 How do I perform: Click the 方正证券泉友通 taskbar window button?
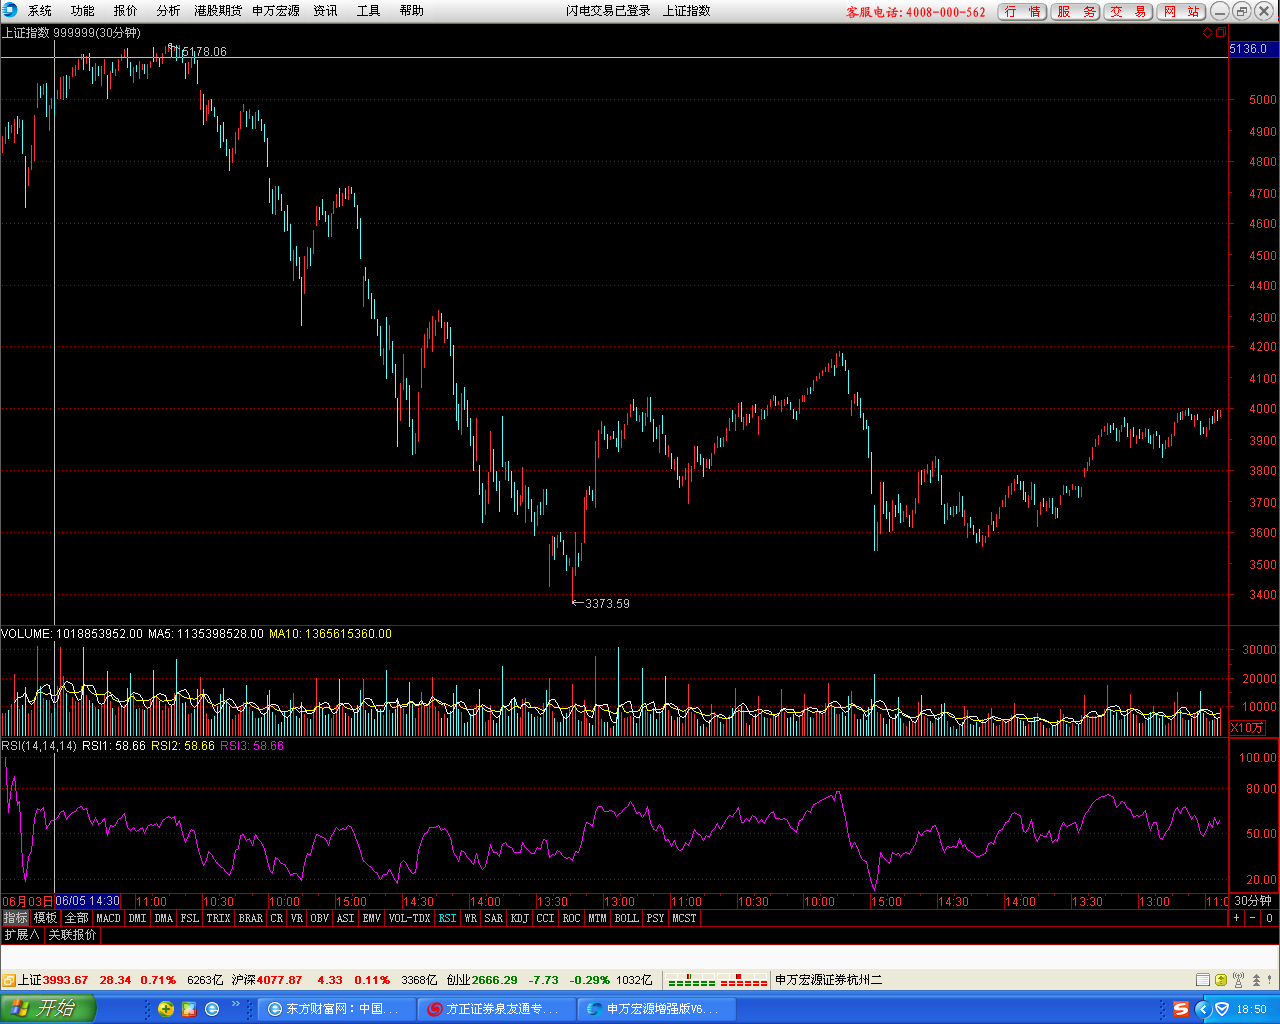(x=496, y=1009)
